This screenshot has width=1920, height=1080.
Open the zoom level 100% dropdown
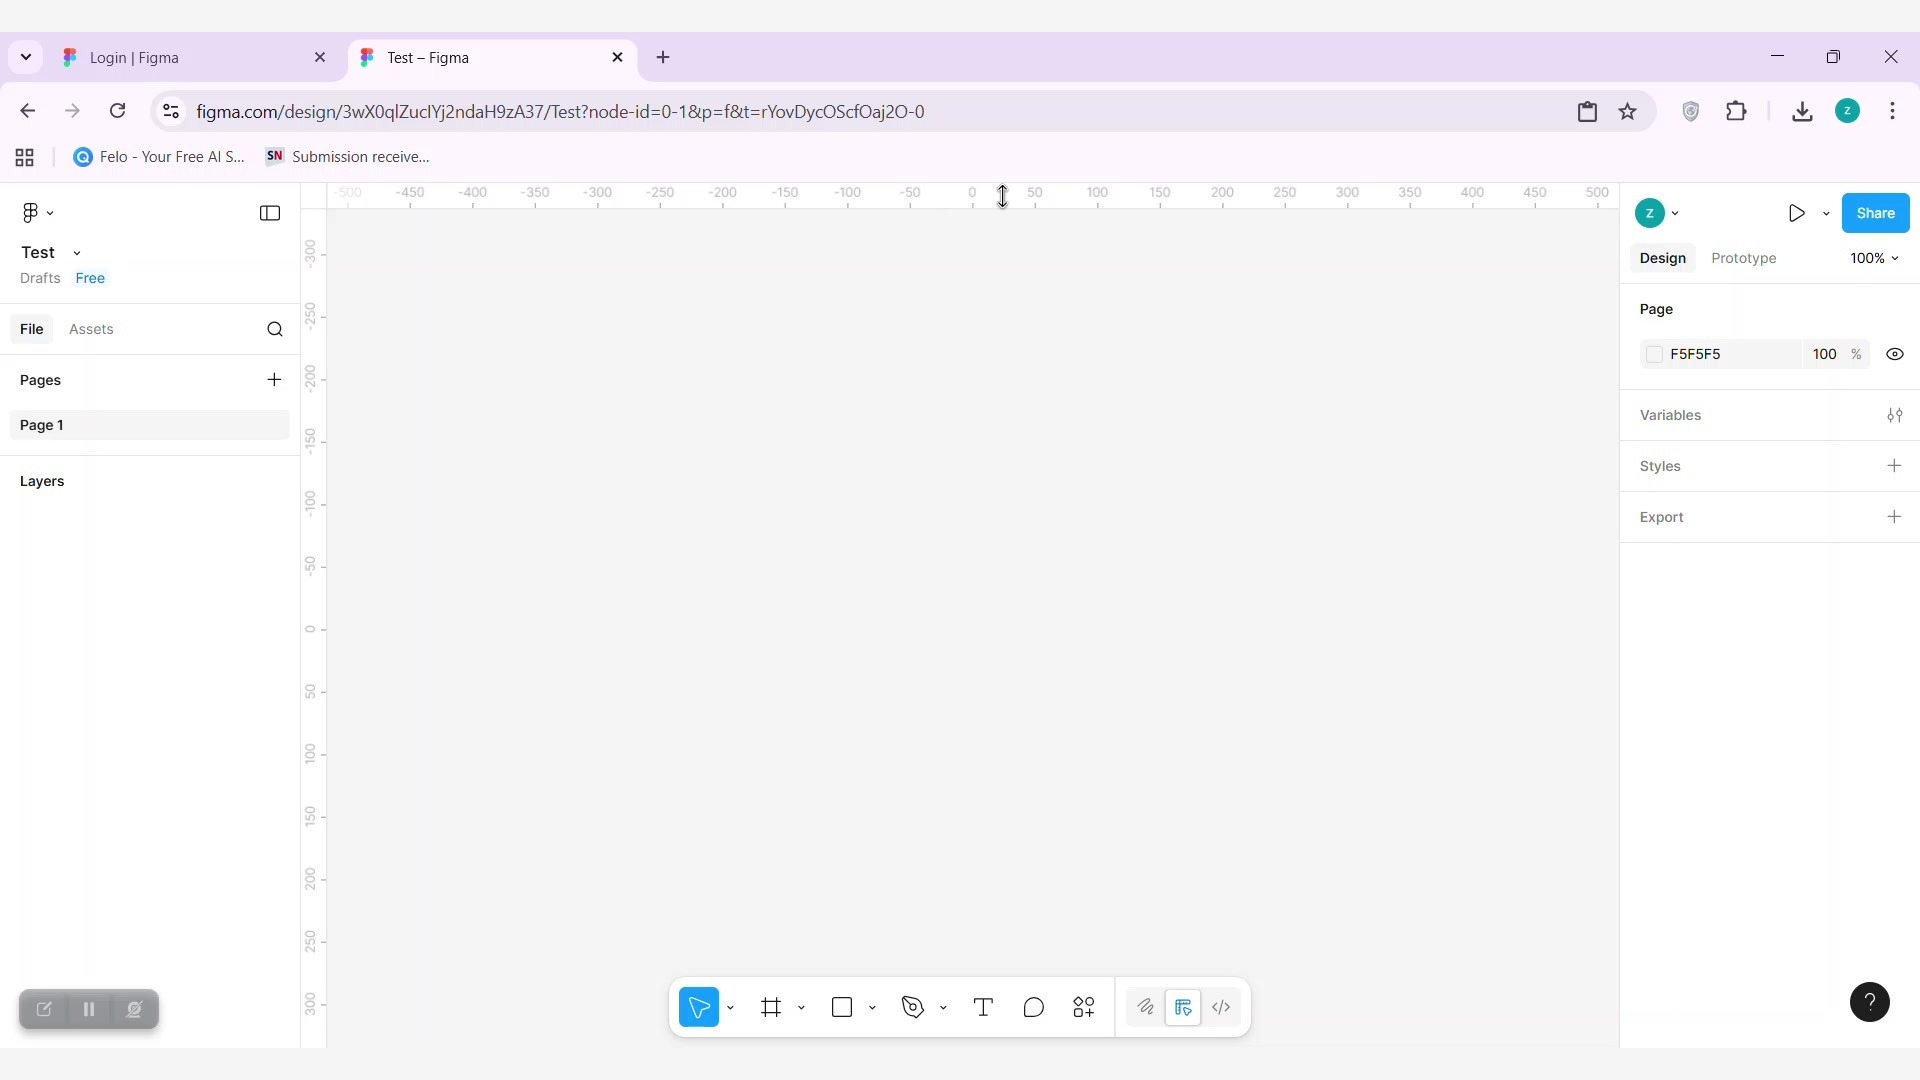pos(1874,258)
